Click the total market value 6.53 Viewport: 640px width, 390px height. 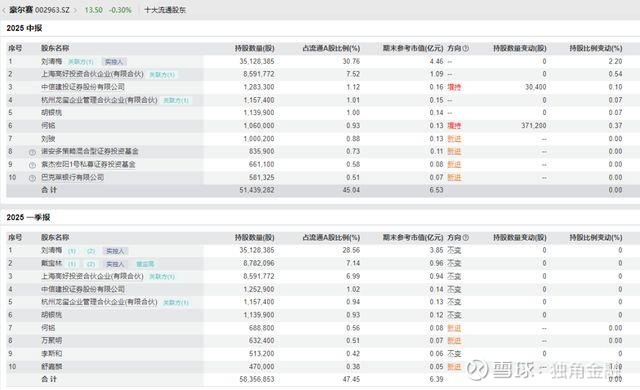pos(436,190)
